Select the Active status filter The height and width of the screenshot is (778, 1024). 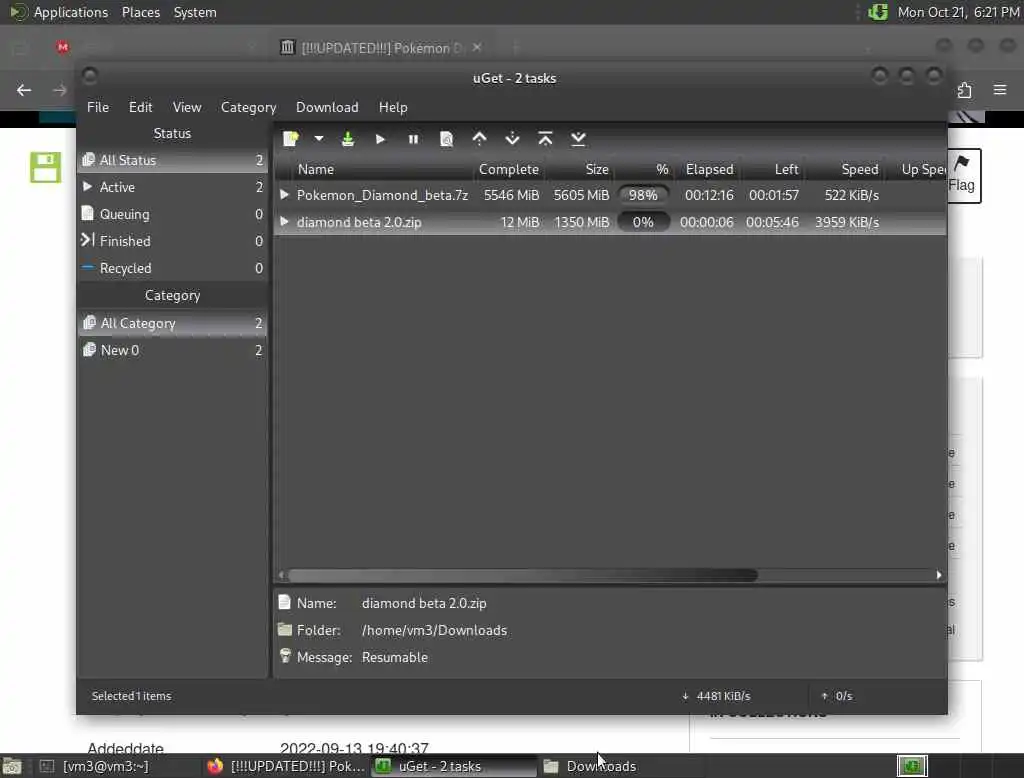(x=172, y=187)
